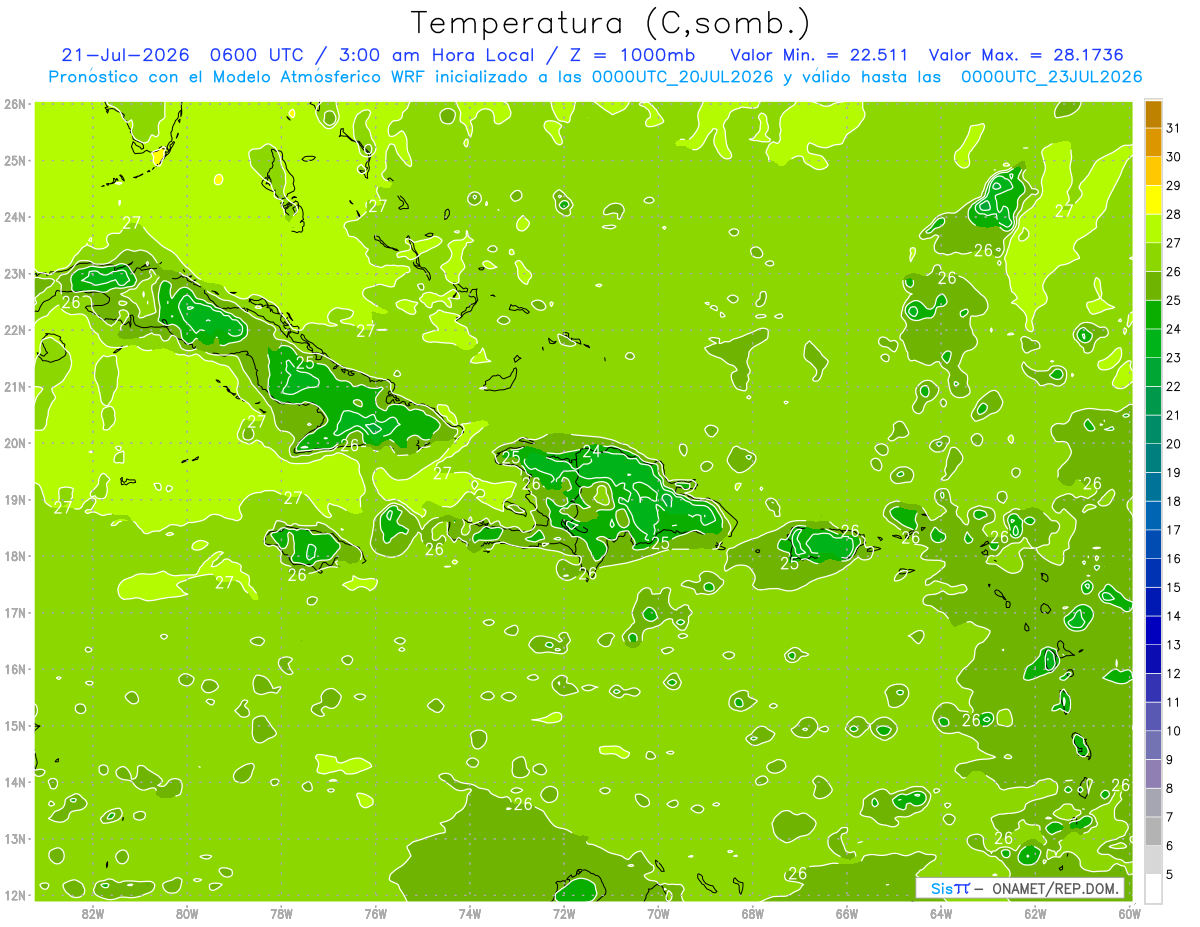This screenshot has width=1200, height=927.
Task: Click 'Valor Min. = 22.511' text
Action: point(819,55)
